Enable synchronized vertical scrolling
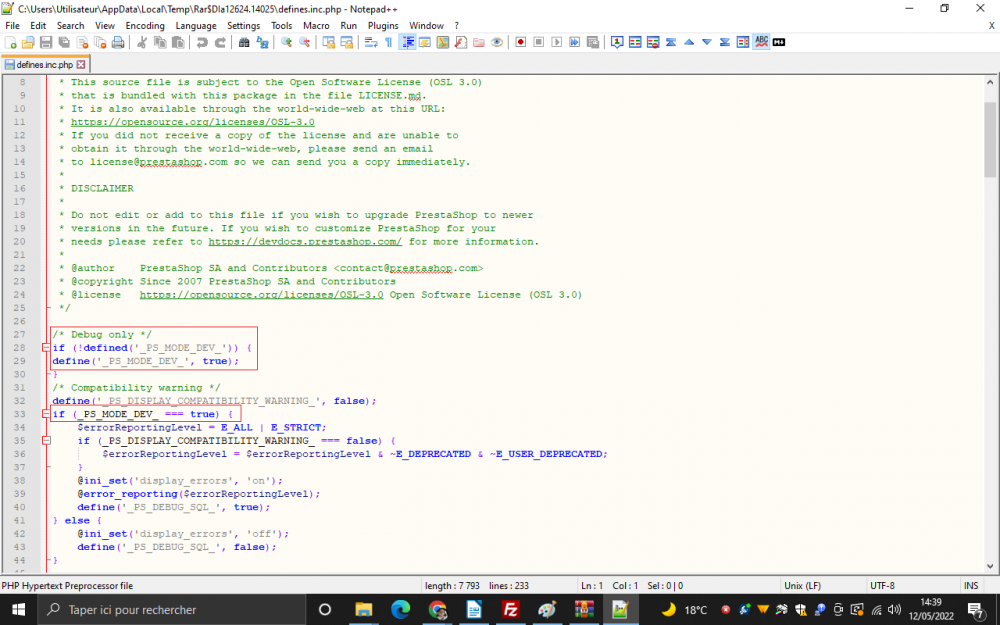The height and width of the screenshot is (625, 1000). click(x=326, y=44)
